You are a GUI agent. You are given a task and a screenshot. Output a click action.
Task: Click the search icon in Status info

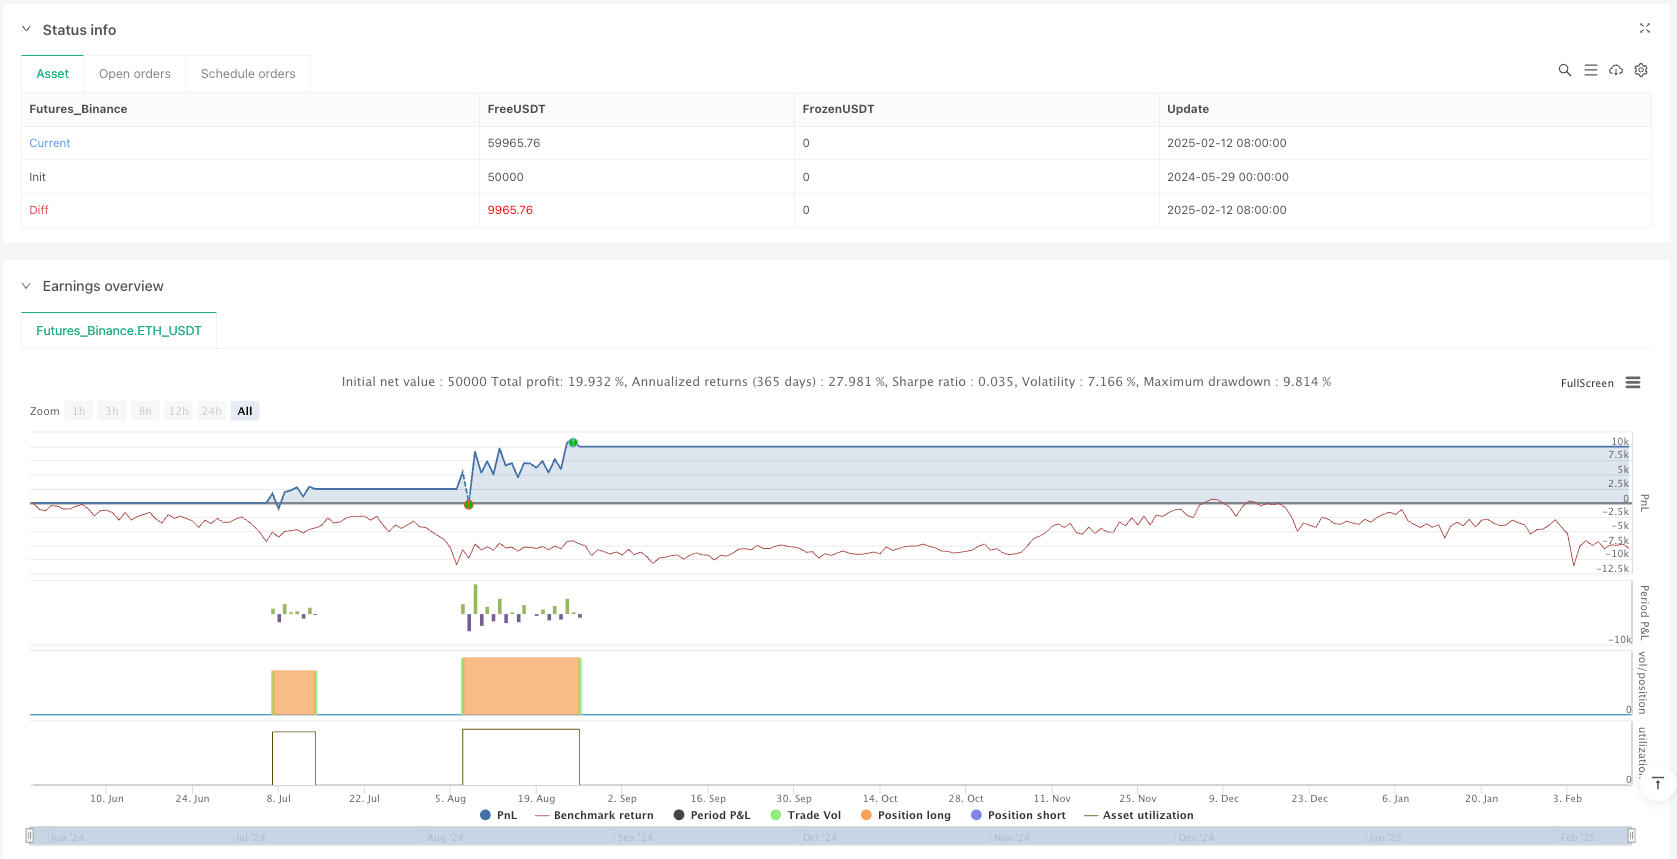pos(1564,70)
